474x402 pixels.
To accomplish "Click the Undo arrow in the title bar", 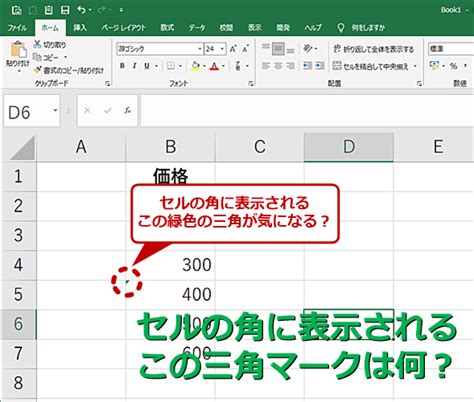I will [81, 10].
